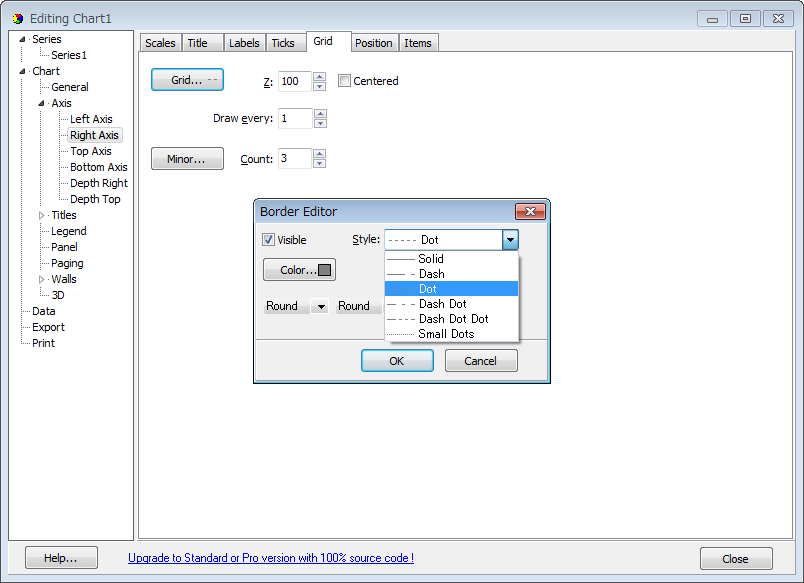Image resolution: width=804 pixels, height=583 pixels.
Task: Confirm border changes with OK
Action: [x=398, y=360]
